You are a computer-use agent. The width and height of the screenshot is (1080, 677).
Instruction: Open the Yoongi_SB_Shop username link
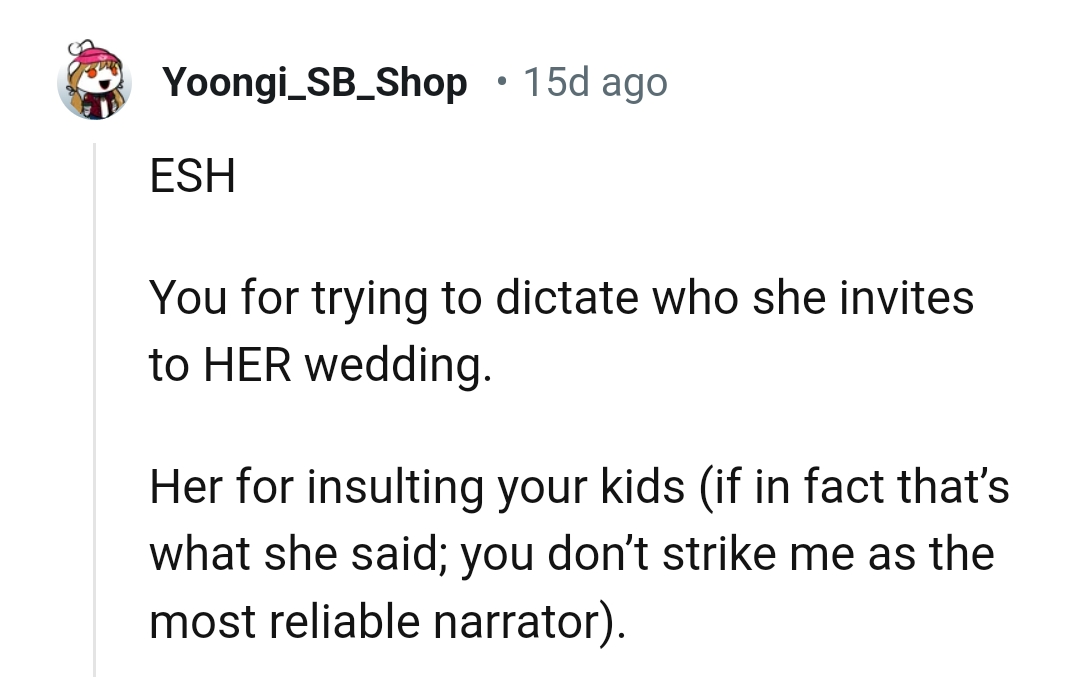[315, 82]
